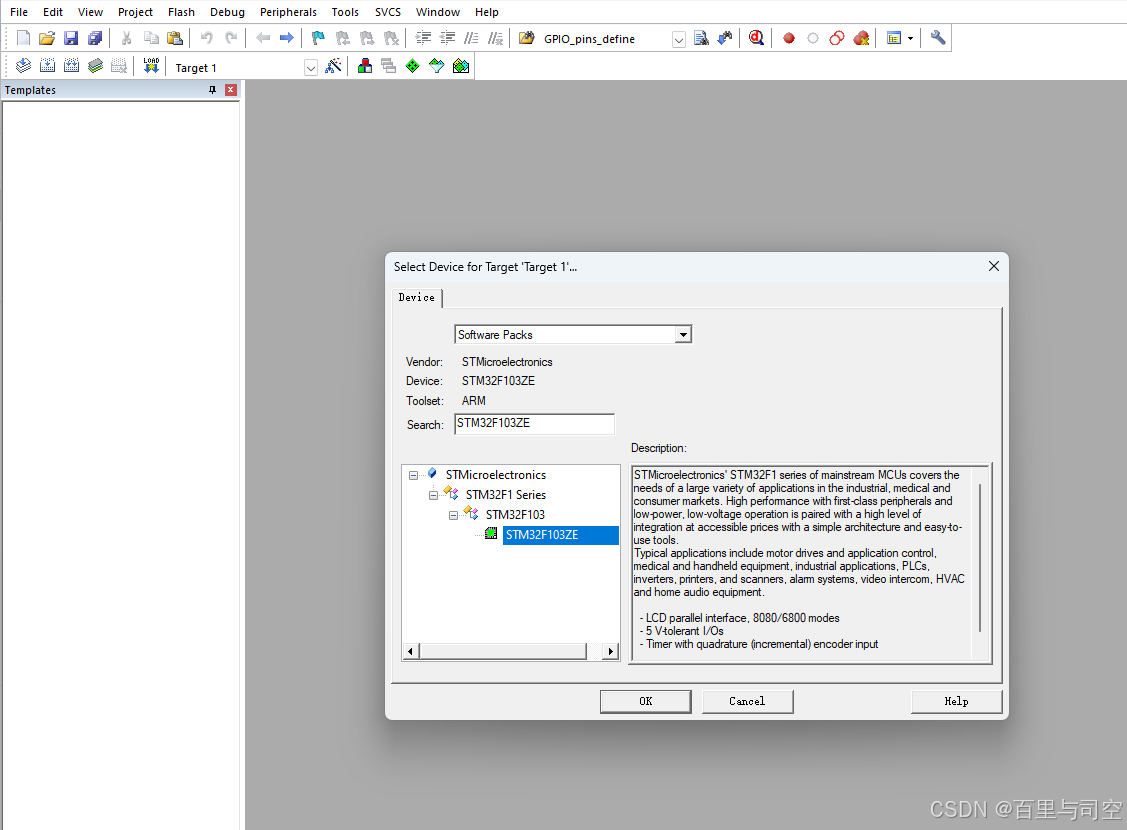
Task: Disable all breakpoints icon
Action: click(x=837, y=38)
